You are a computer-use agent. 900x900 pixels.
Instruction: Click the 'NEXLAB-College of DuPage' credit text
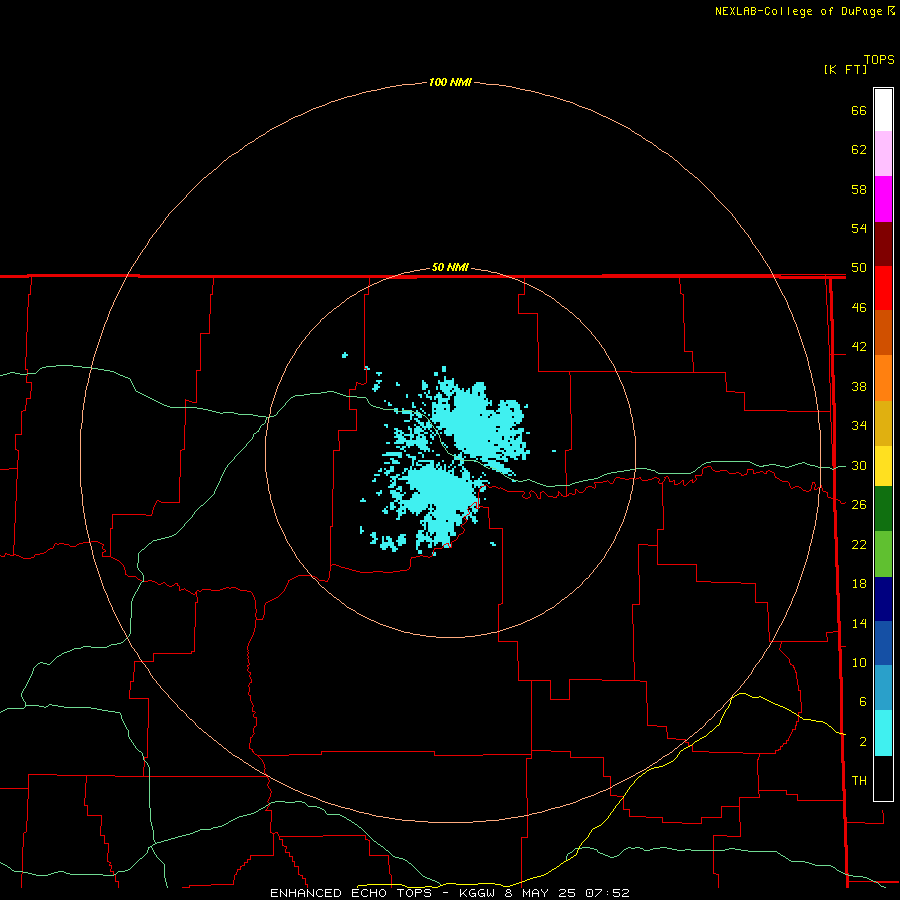click(800, 11)
